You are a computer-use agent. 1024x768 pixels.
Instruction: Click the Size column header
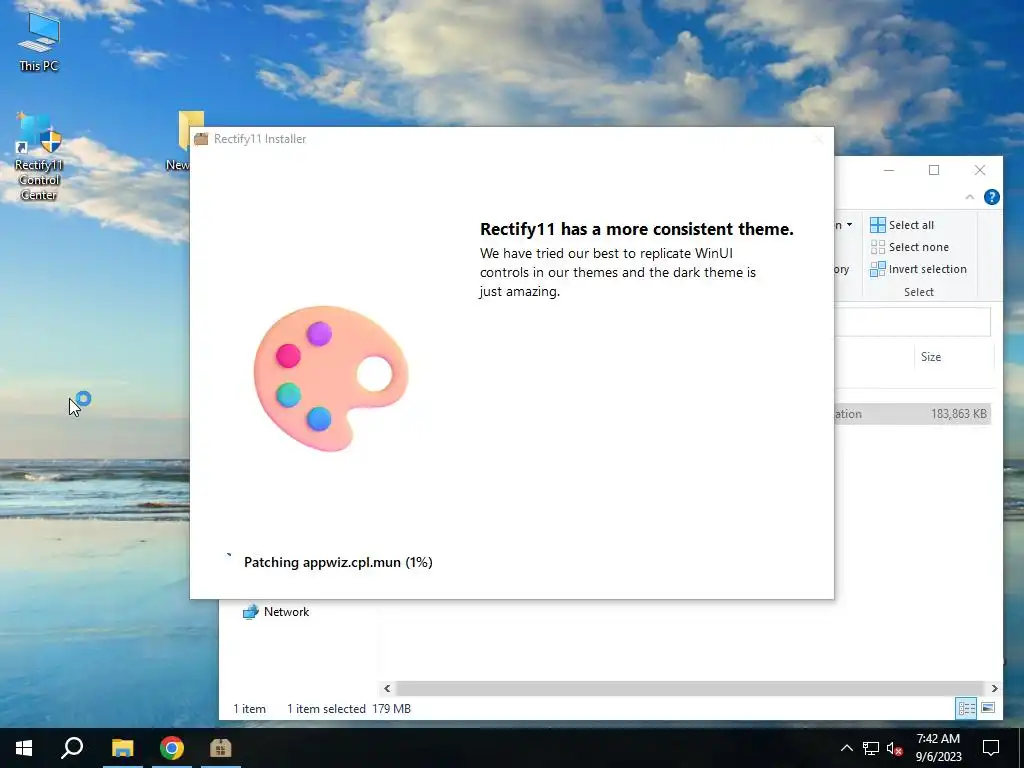click(x=931, y=357)
